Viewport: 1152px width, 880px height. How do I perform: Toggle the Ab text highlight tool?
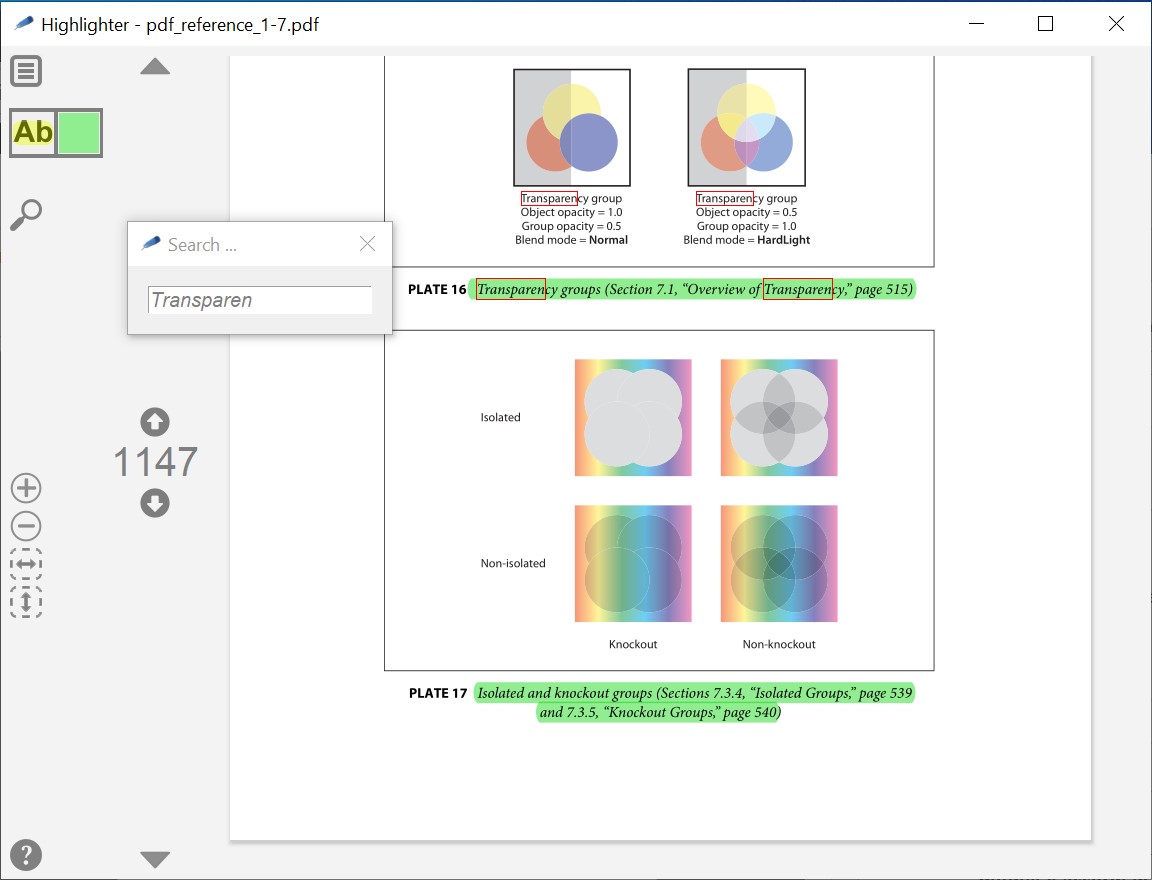coord(33,133)
